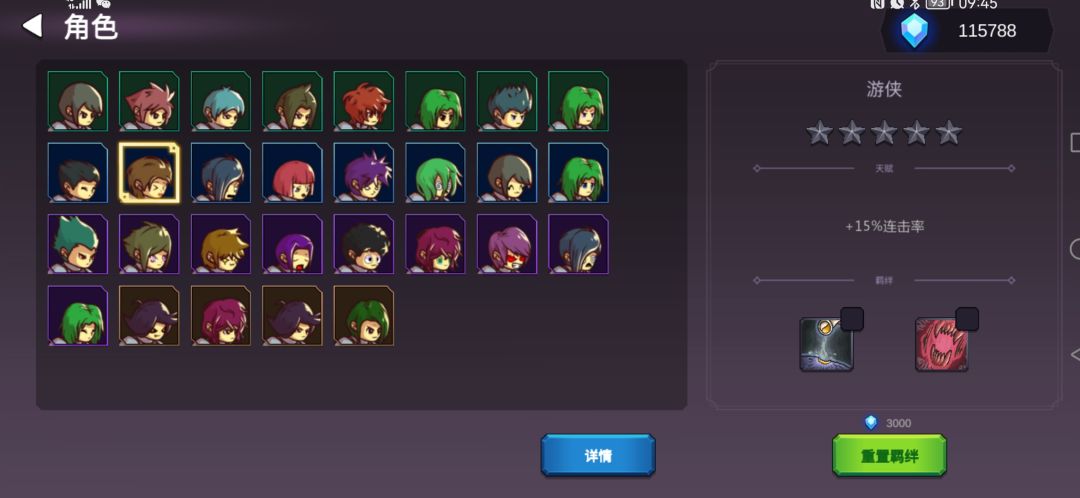
Task: Choose the purple hooded shouting character
Action: tap(292, 245)
